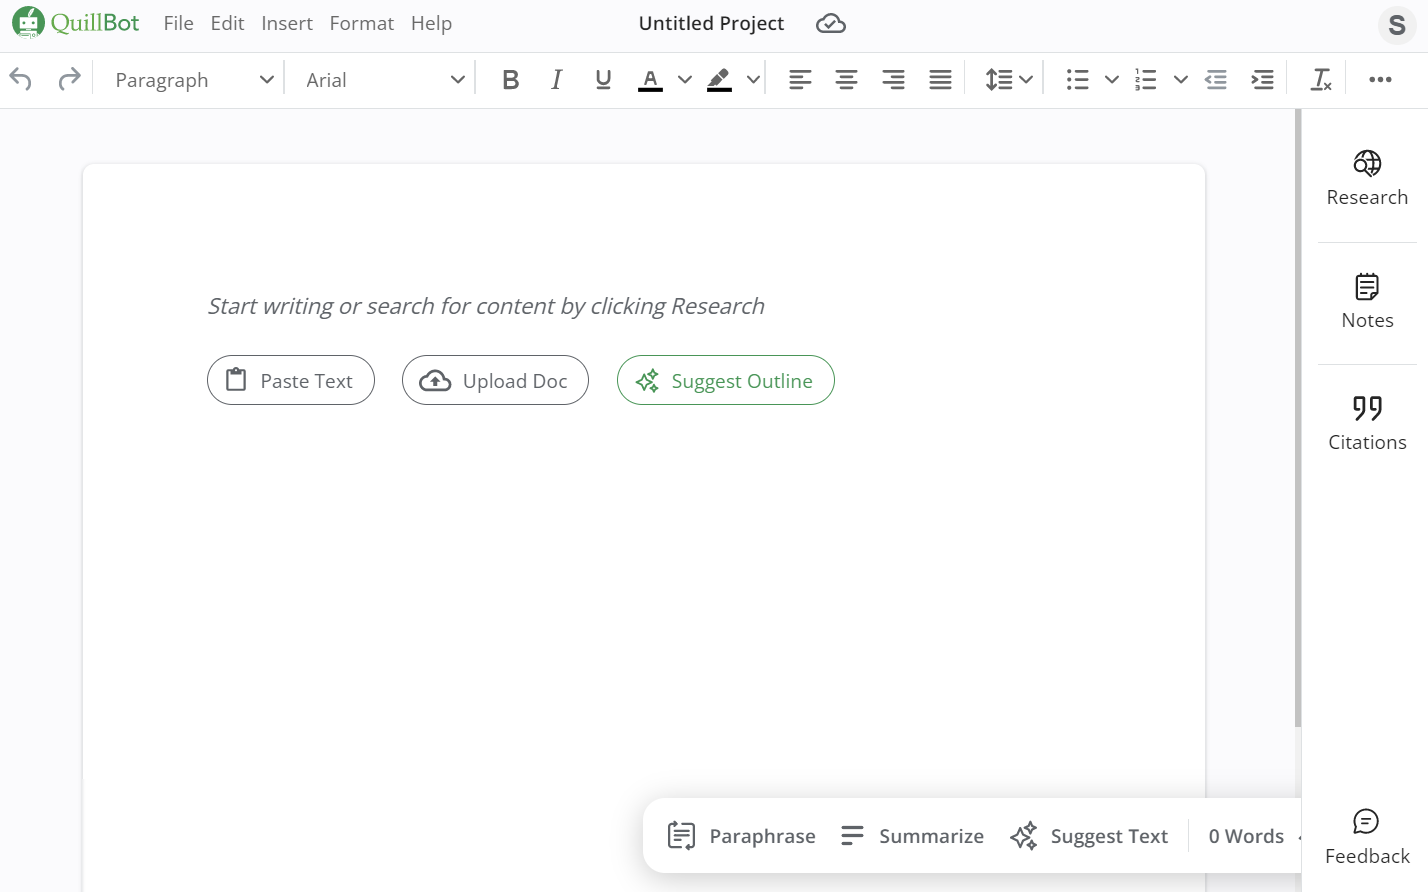The width and height of the screenshot is (1428, 892).
Task: Click the Suggest Outline button
Action: click(726, 380)
